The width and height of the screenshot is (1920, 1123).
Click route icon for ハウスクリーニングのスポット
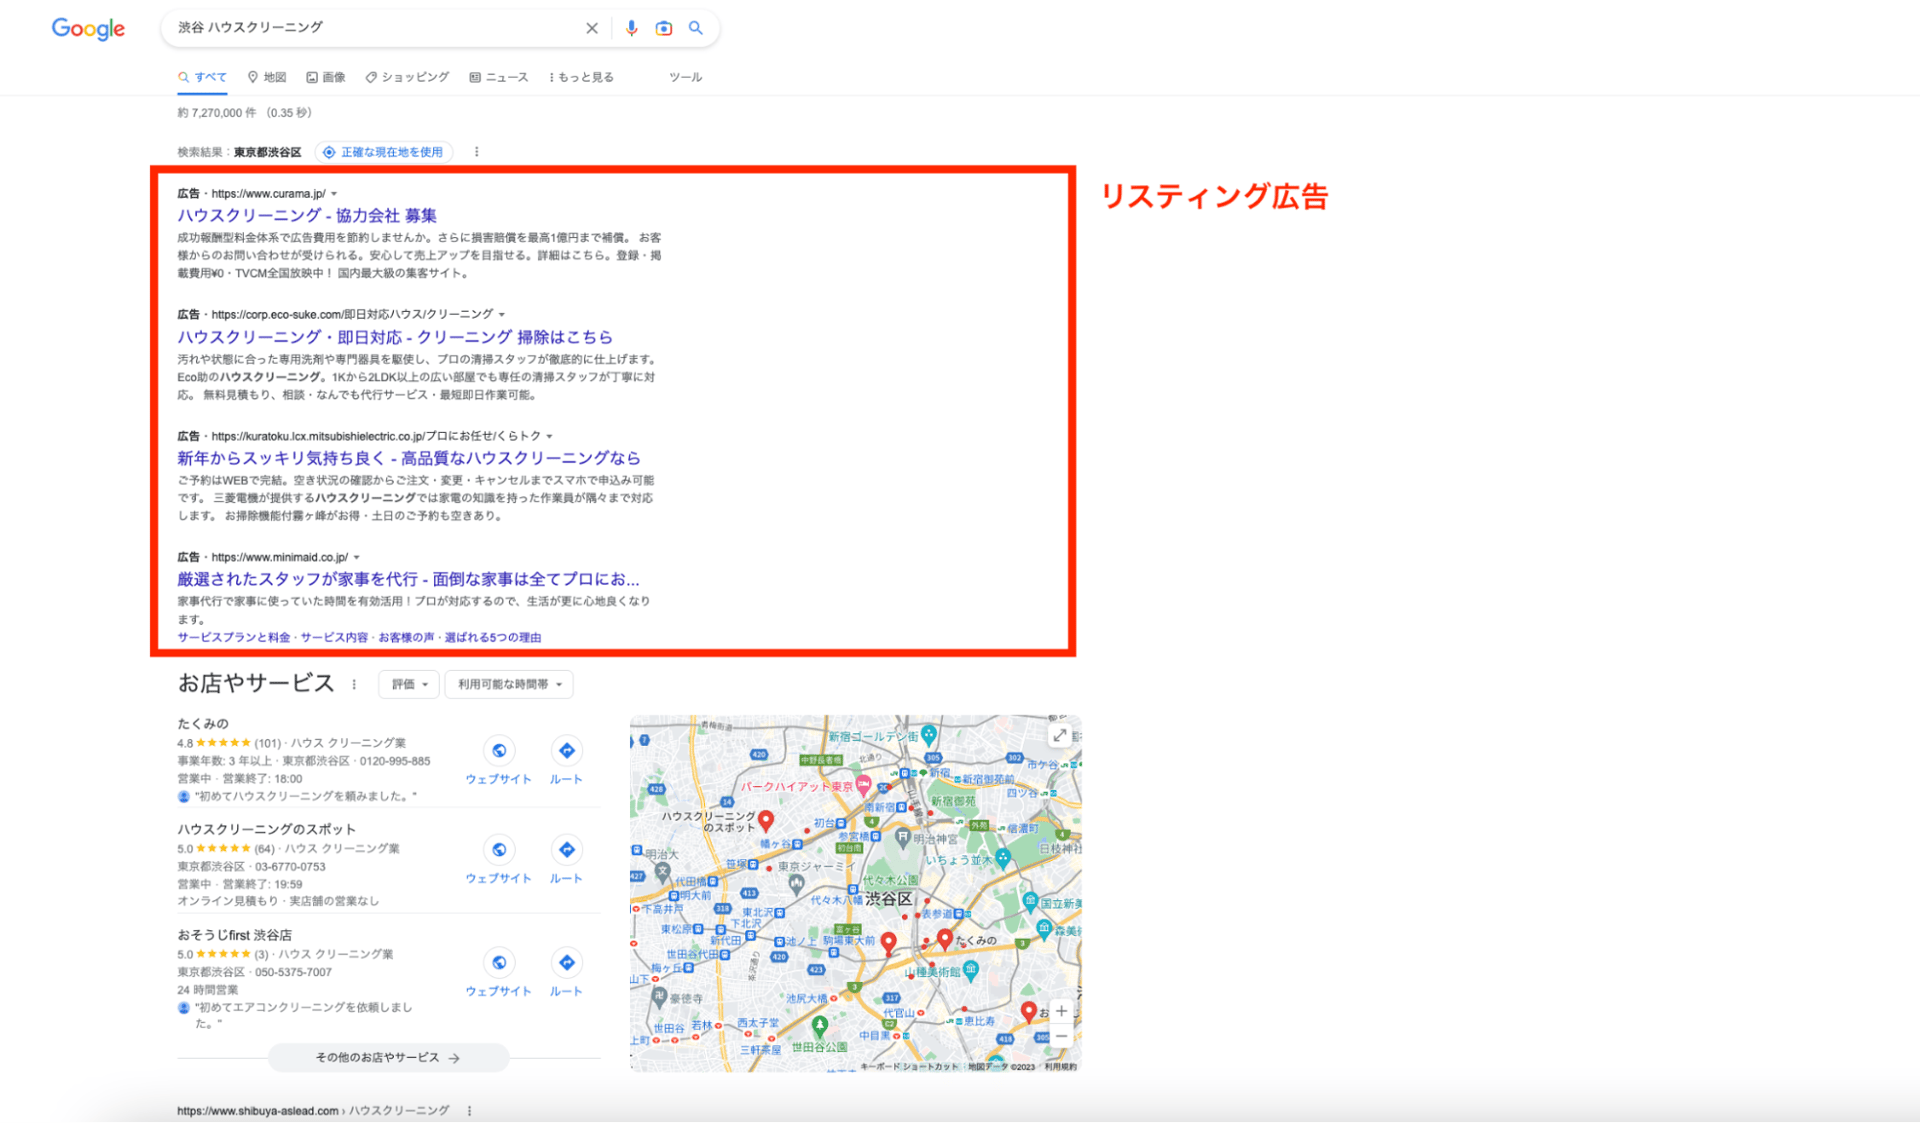[566, 850]
